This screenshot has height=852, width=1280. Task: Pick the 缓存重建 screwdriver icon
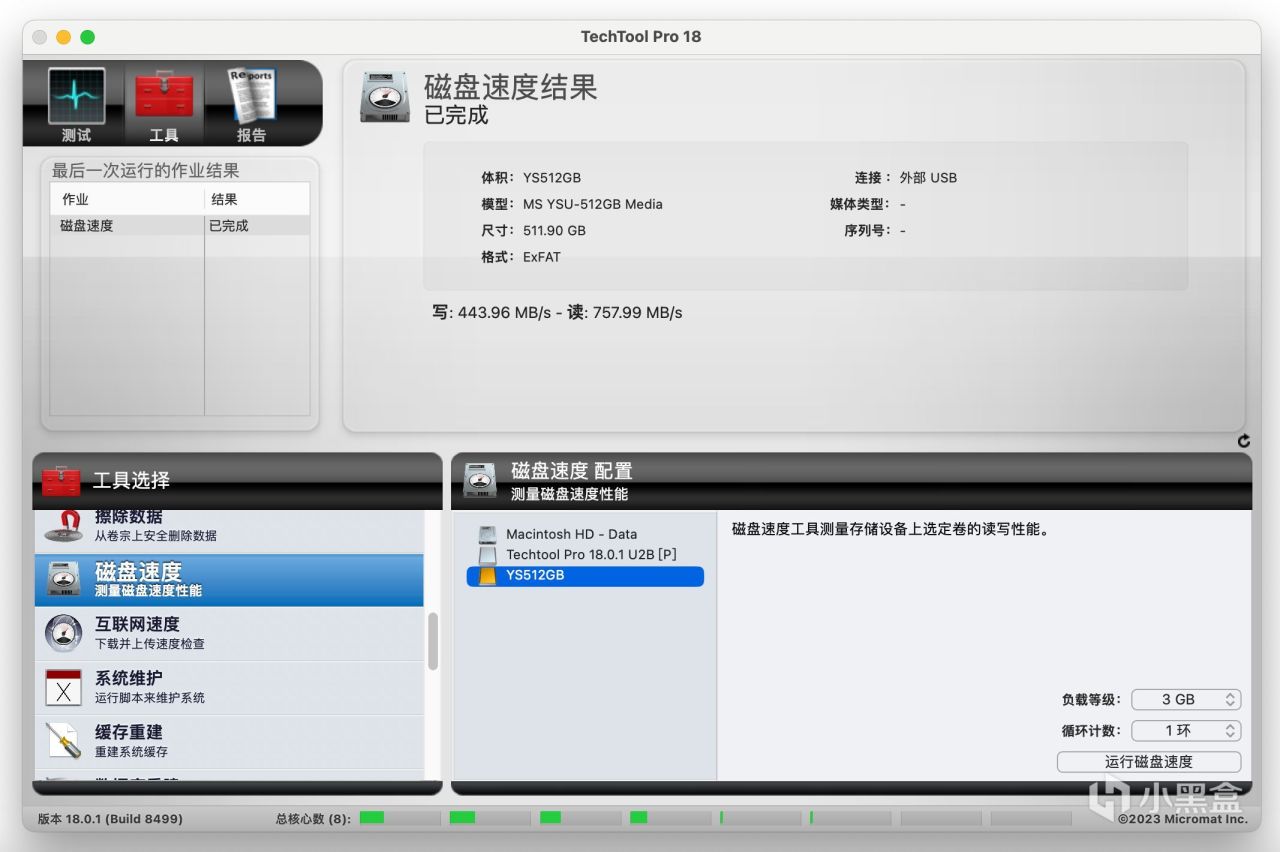click(64, 741)
